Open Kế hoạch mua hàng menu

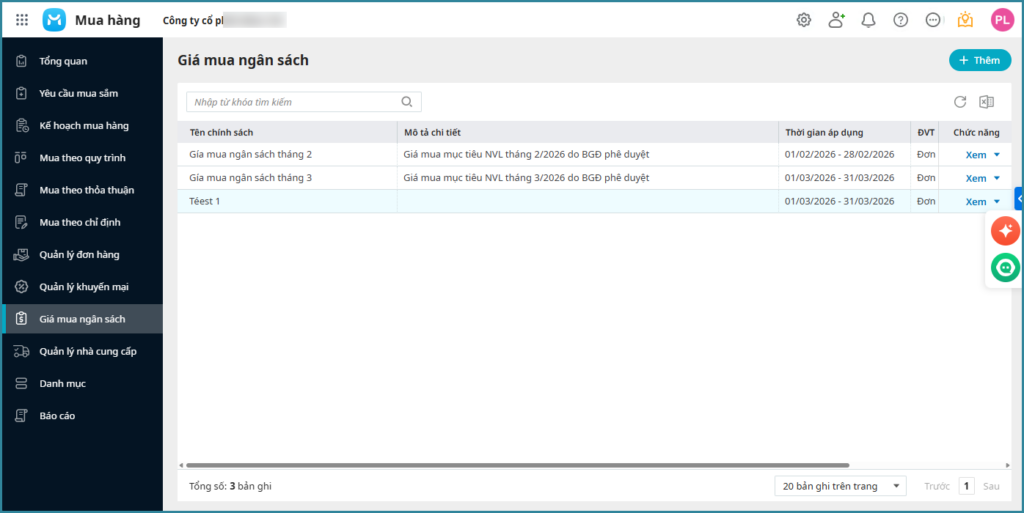click(x=82, y=125)
